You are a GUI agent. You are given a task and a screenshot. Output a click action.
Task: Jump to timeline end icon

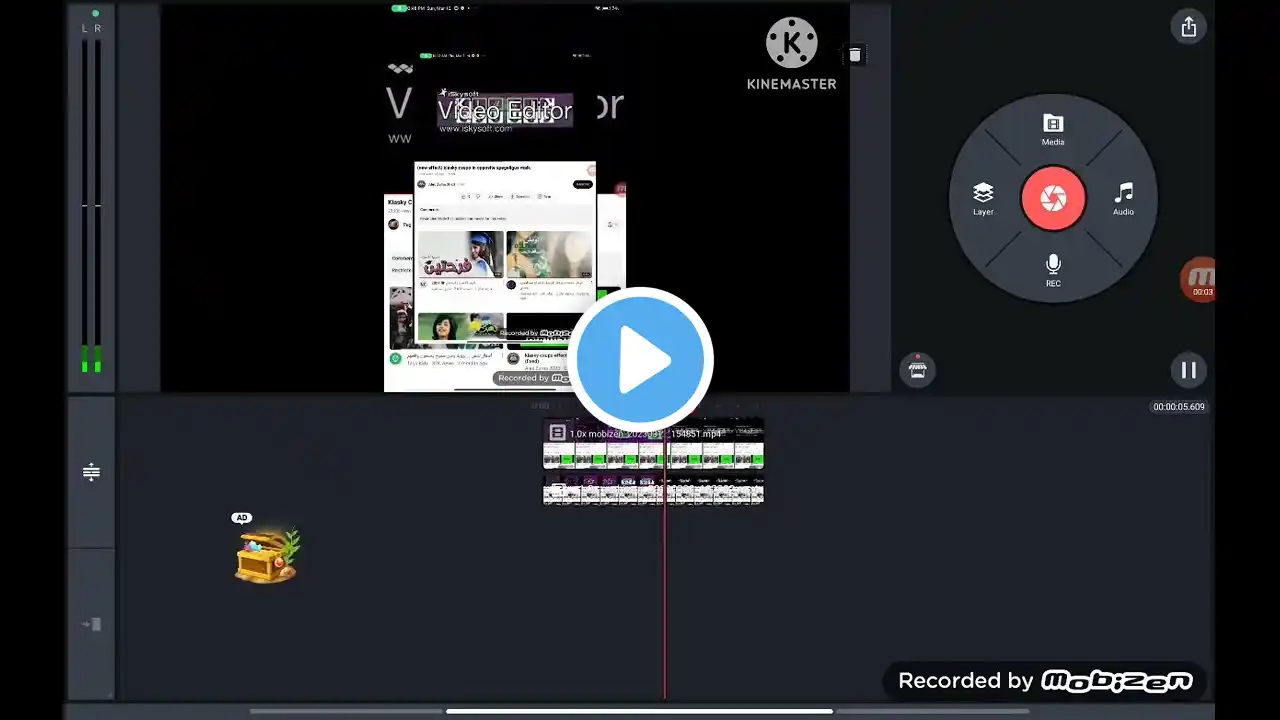click(x=91, y=625)
